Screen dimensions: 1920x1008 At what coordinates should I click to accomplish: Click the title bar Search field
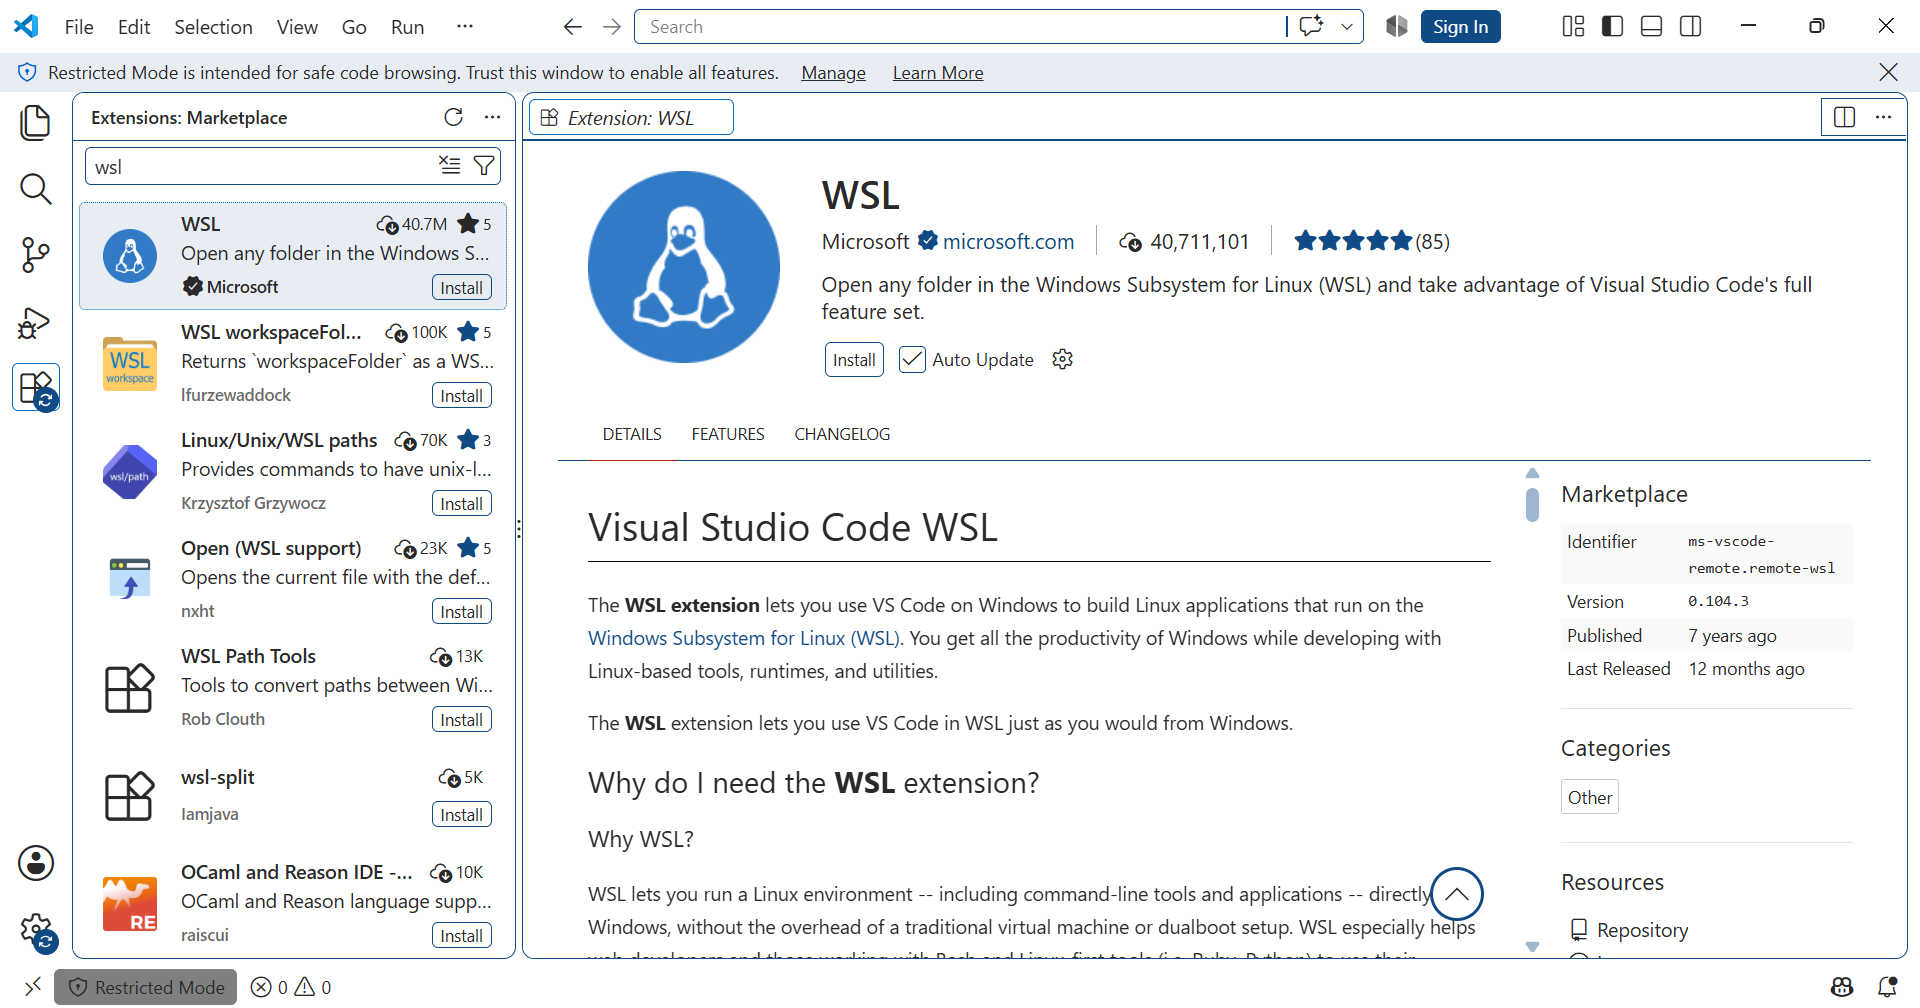(959, 27)
